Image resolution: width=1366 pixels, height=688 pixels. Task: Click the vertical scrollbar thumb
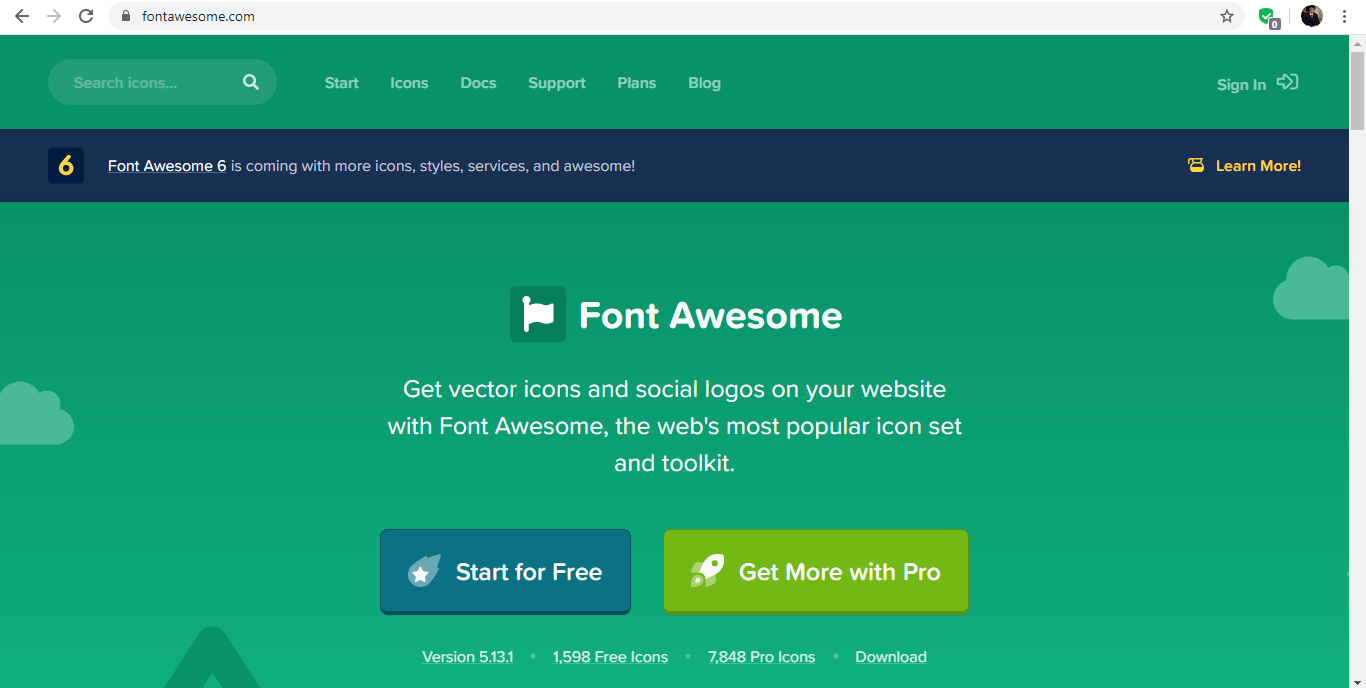click(x=1357, y=90)
